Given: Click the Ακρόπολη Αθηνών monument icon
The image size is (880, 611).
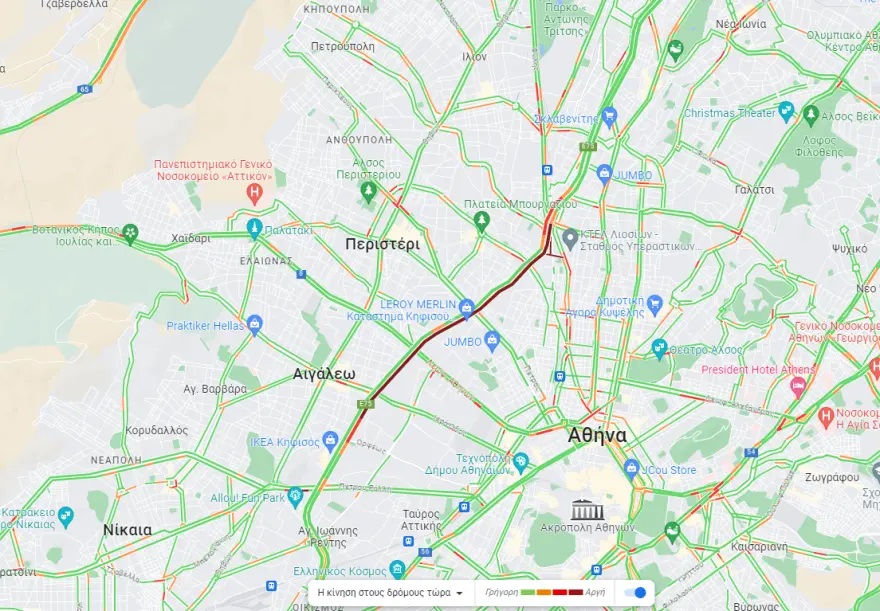Looking at the screenshot, I should tap(588, 510).
